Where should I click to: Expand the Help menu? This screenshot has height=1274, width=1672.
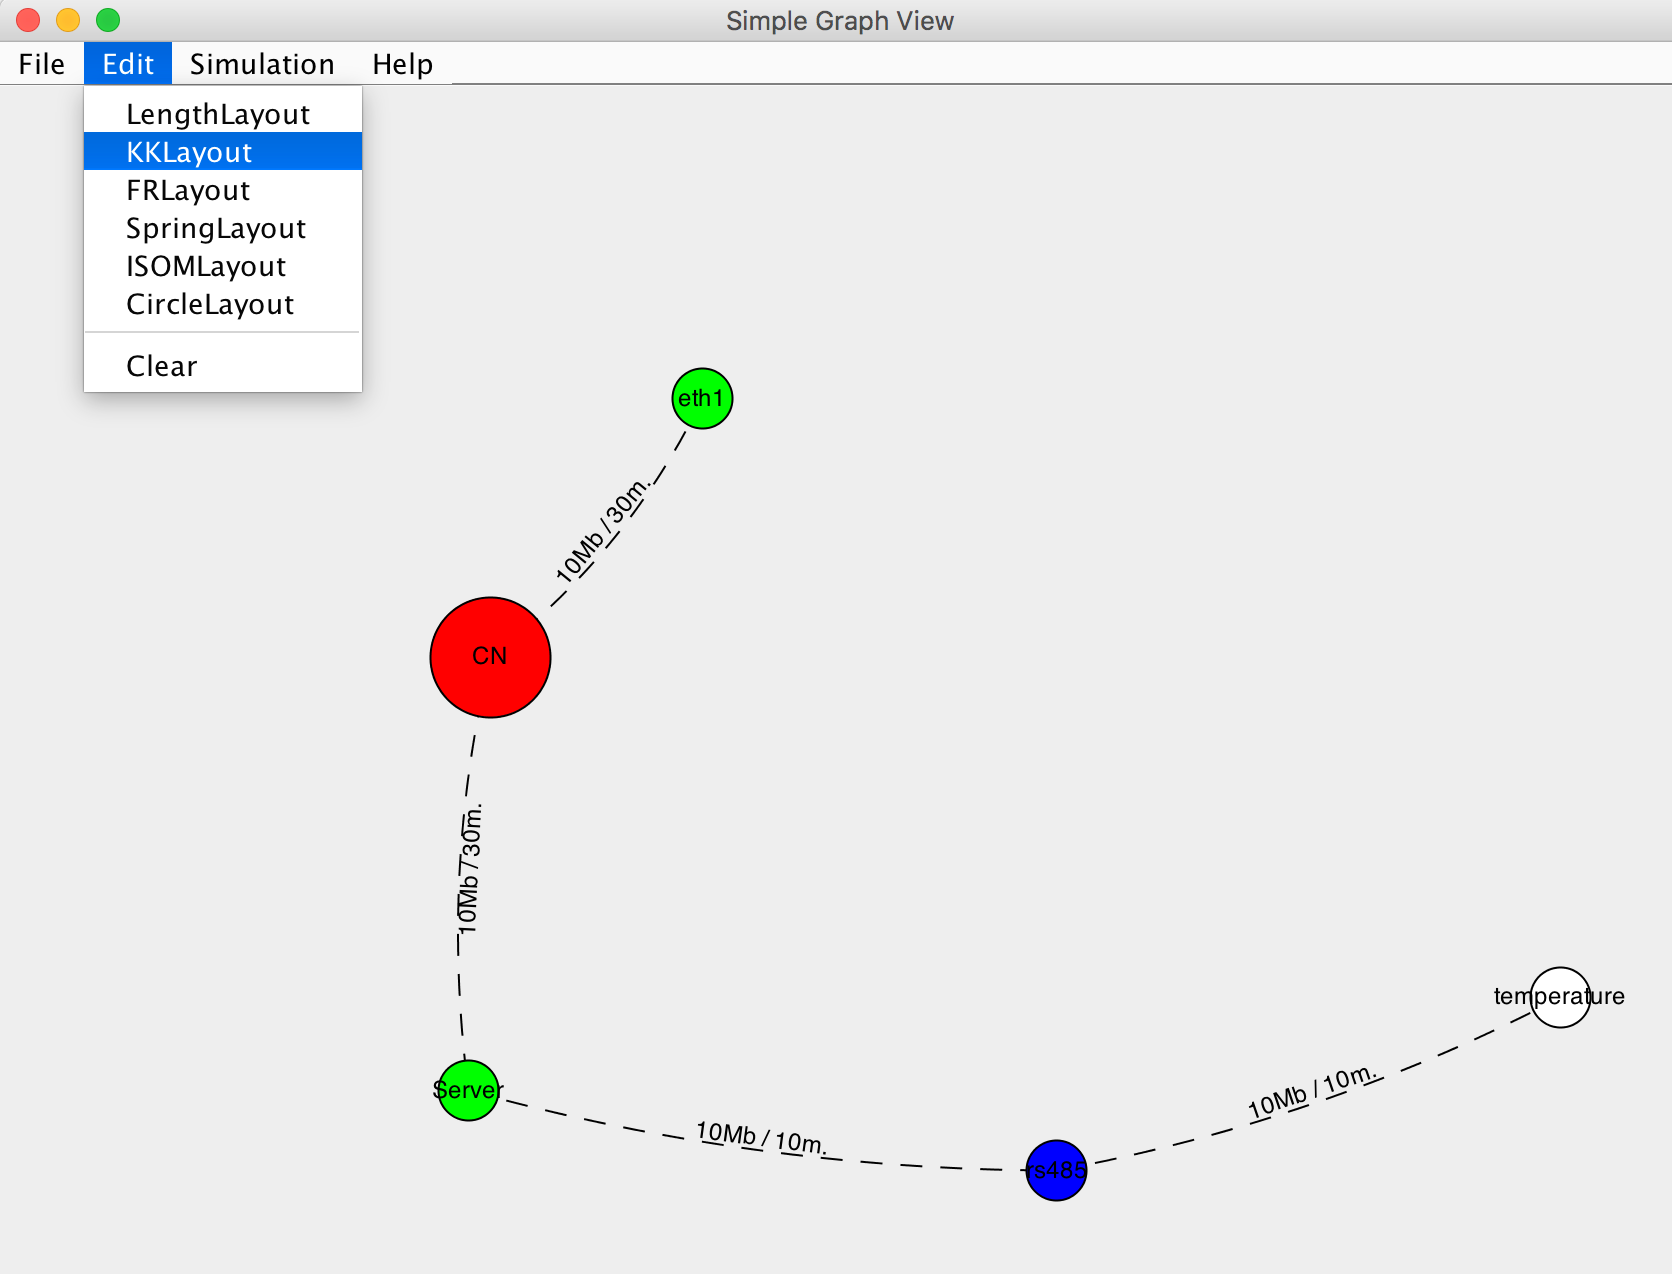pos(402,64)
